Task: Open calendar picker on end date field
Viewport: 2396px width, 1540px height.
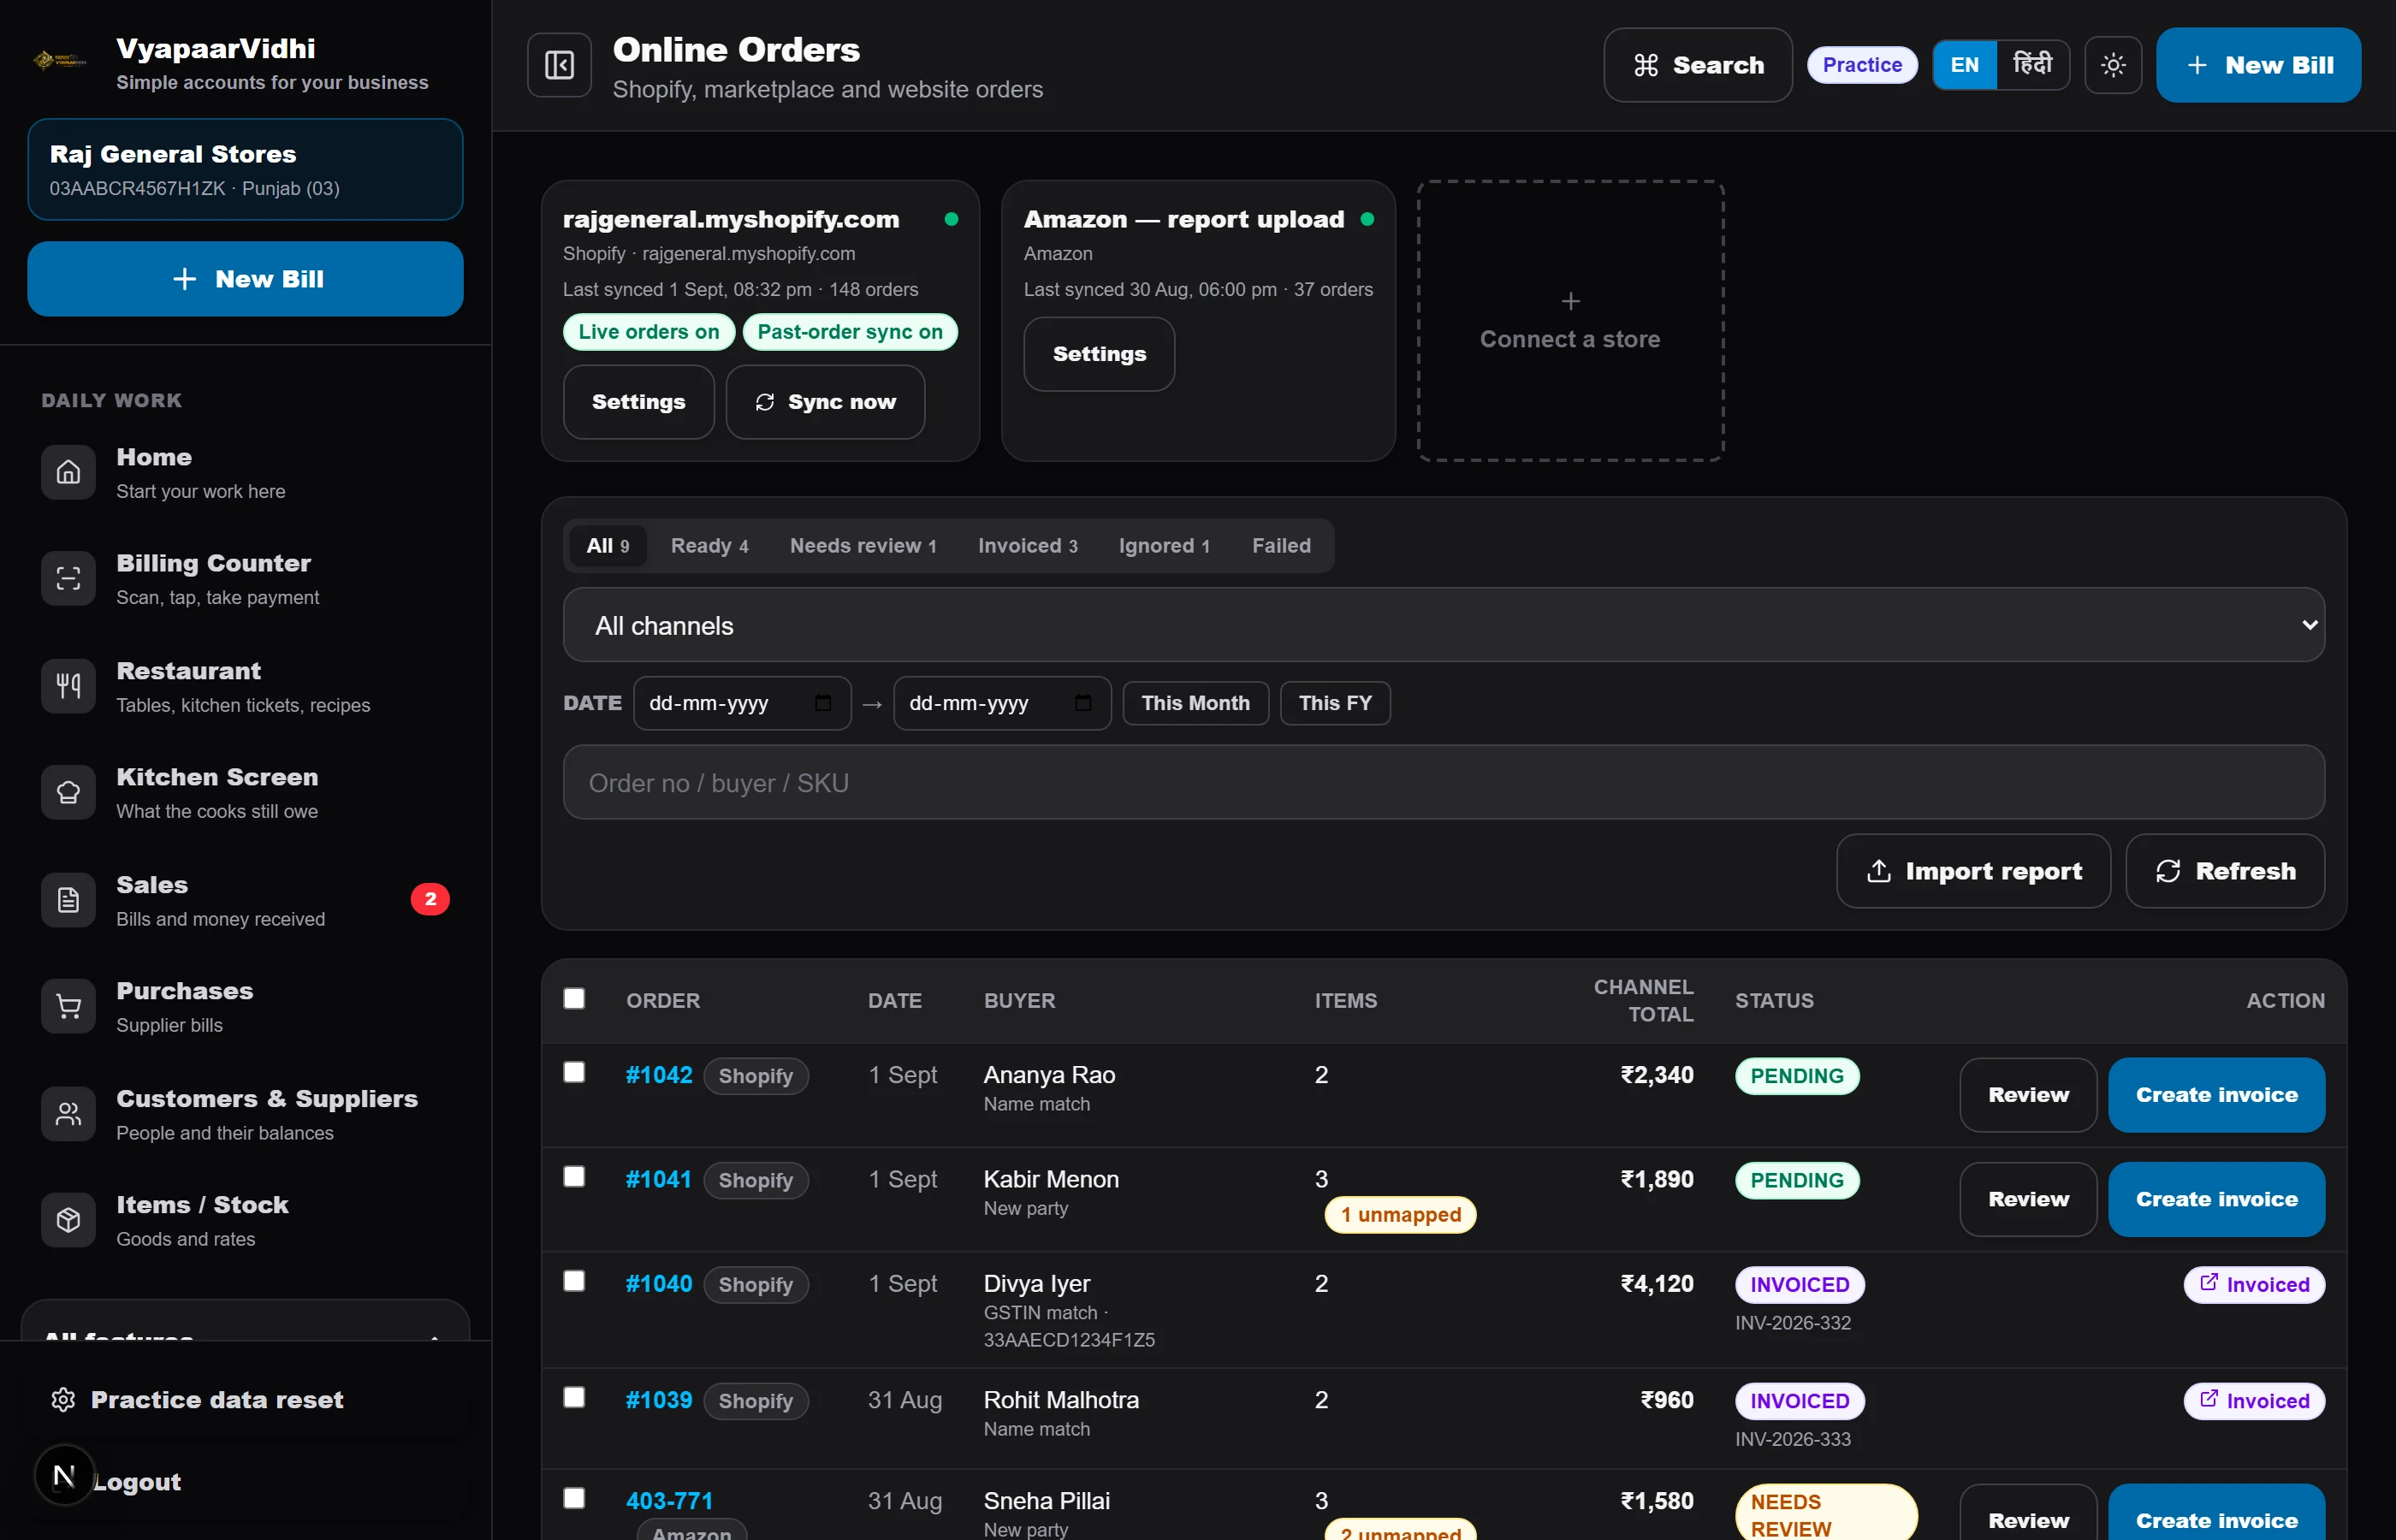Action: click(1082, 703)
